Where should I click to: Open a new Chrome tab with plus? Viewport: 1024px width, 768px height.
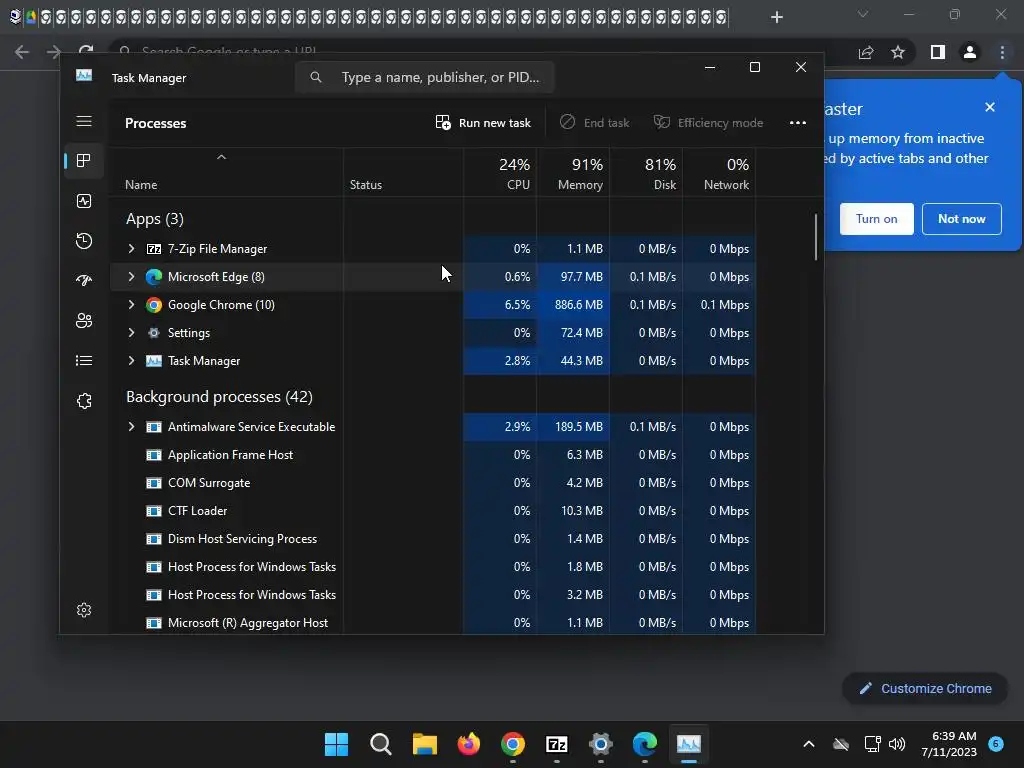[776, 17]
